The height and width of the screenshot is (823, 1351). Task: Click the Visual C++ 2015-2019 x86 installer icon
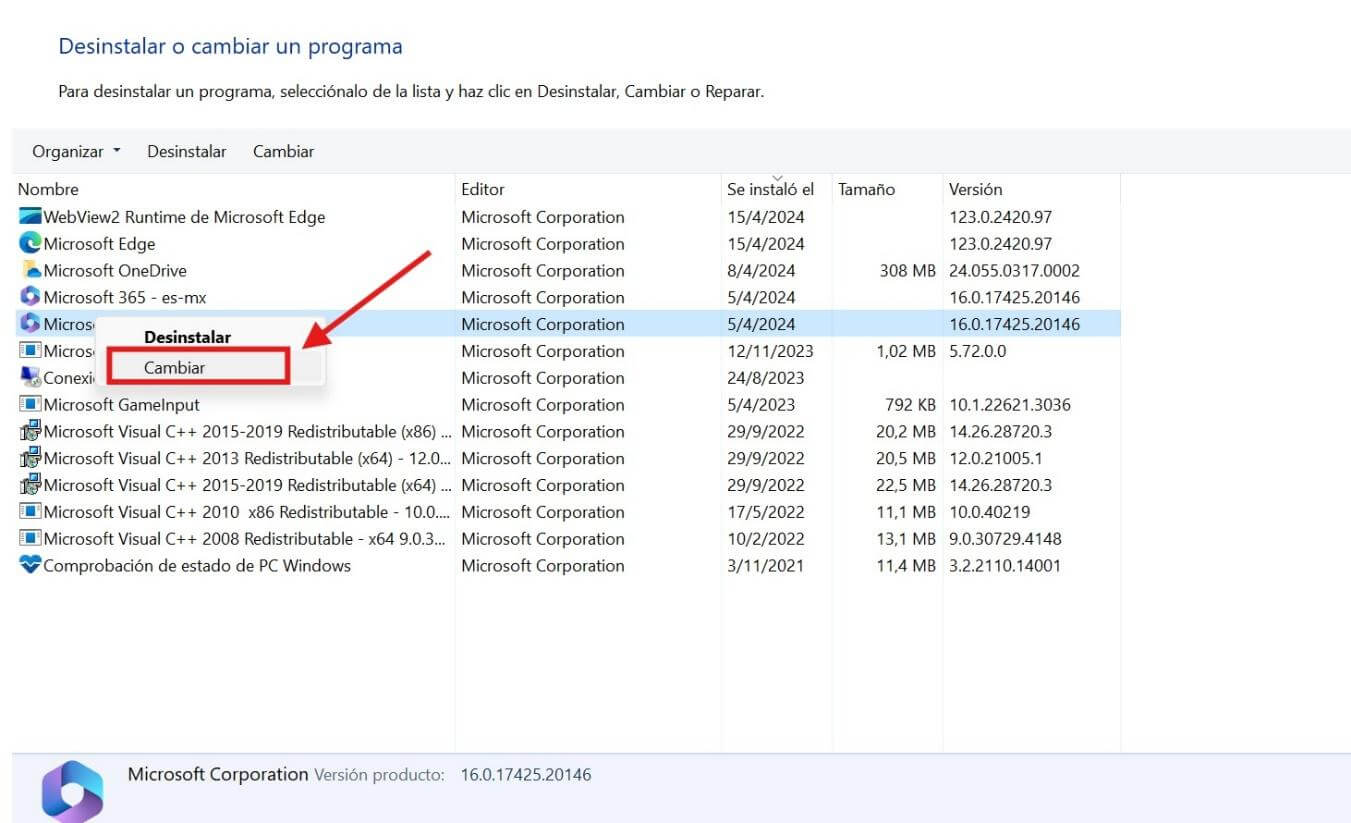(x=28, y=431)
